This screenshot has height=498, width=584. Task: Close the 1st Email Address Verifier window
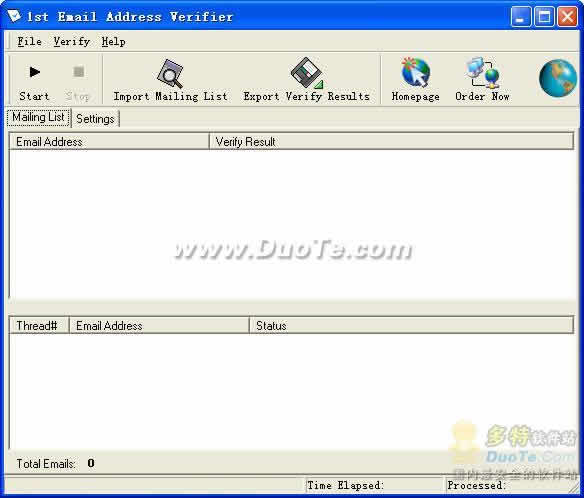(x=567, y=17)
